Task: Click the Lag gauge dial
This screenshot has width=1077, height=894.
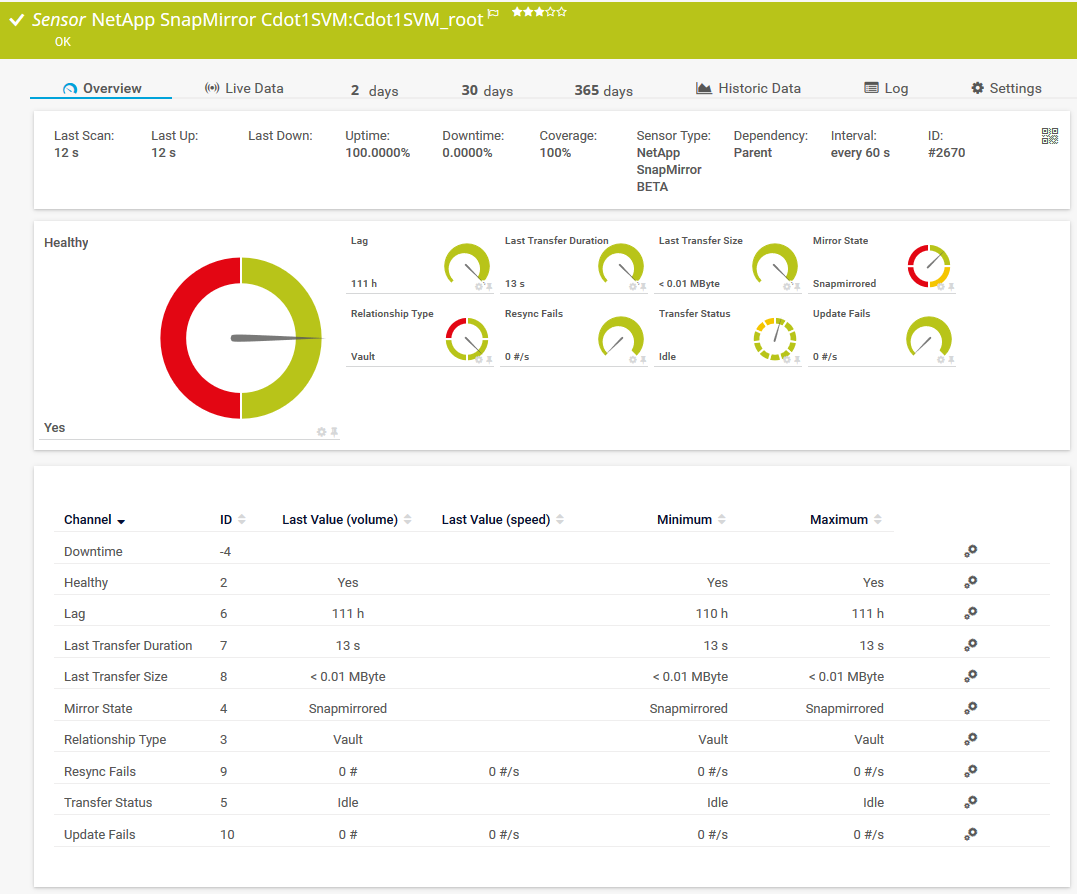Action: [x=467, y=265]
